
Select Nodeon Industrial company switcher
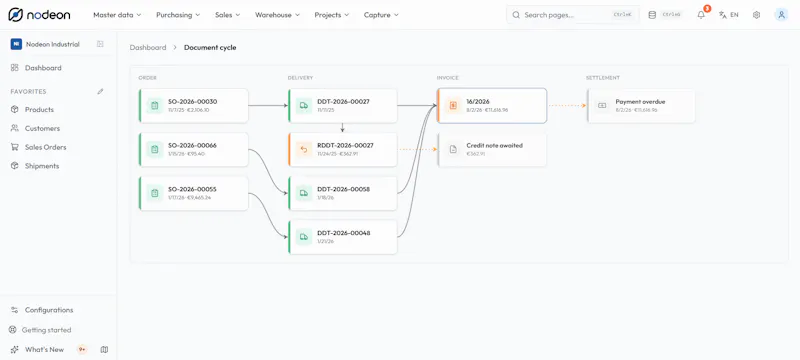46,44
